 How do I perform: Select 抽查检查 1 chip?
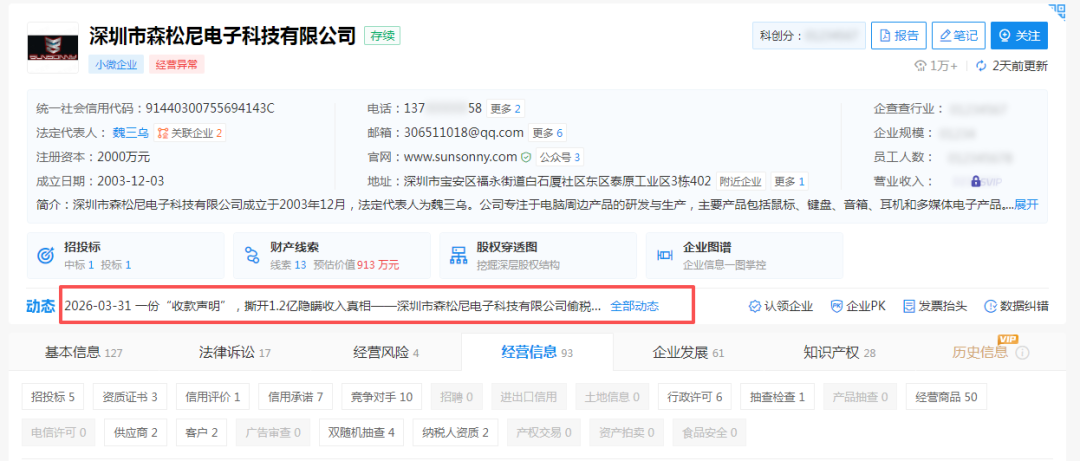tap(778, 397)
